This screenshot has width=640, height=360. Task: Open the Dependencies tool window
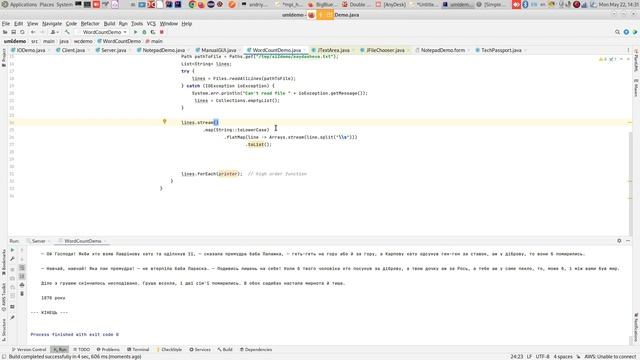click(x=256, y=349)
